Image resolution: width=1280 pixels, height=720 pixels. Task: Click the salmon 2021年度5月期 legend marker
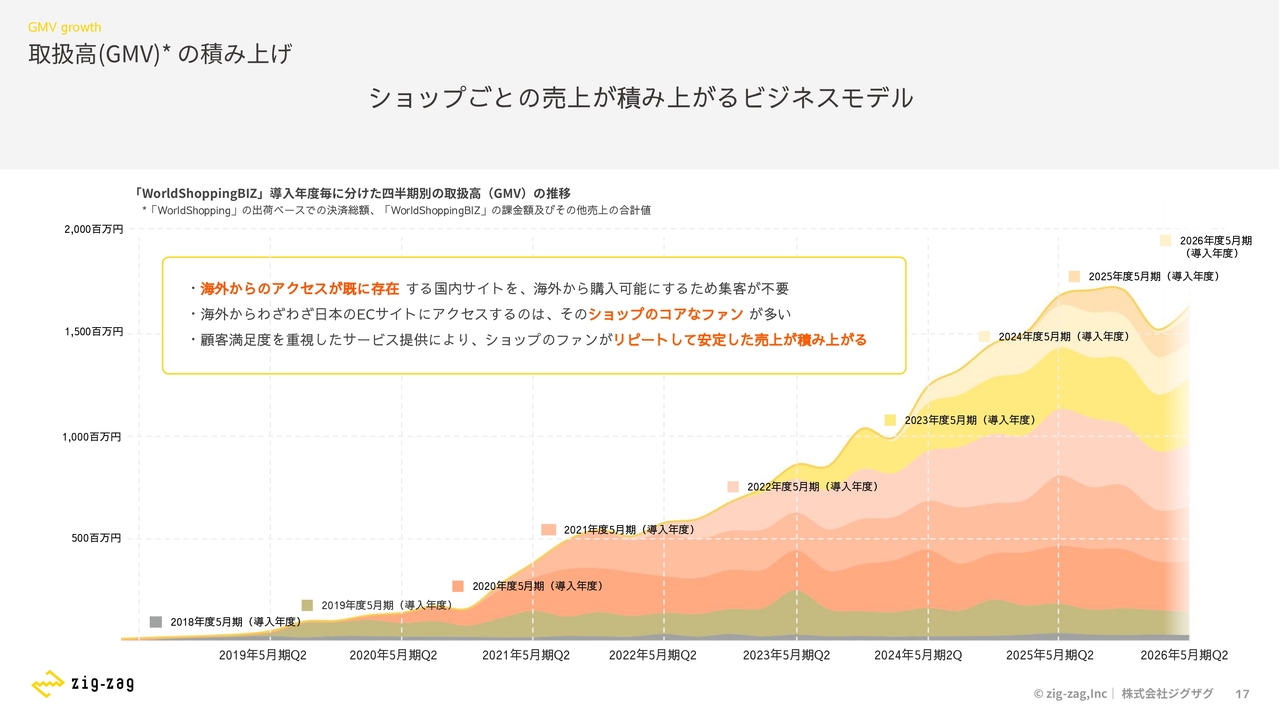point(548,530)
